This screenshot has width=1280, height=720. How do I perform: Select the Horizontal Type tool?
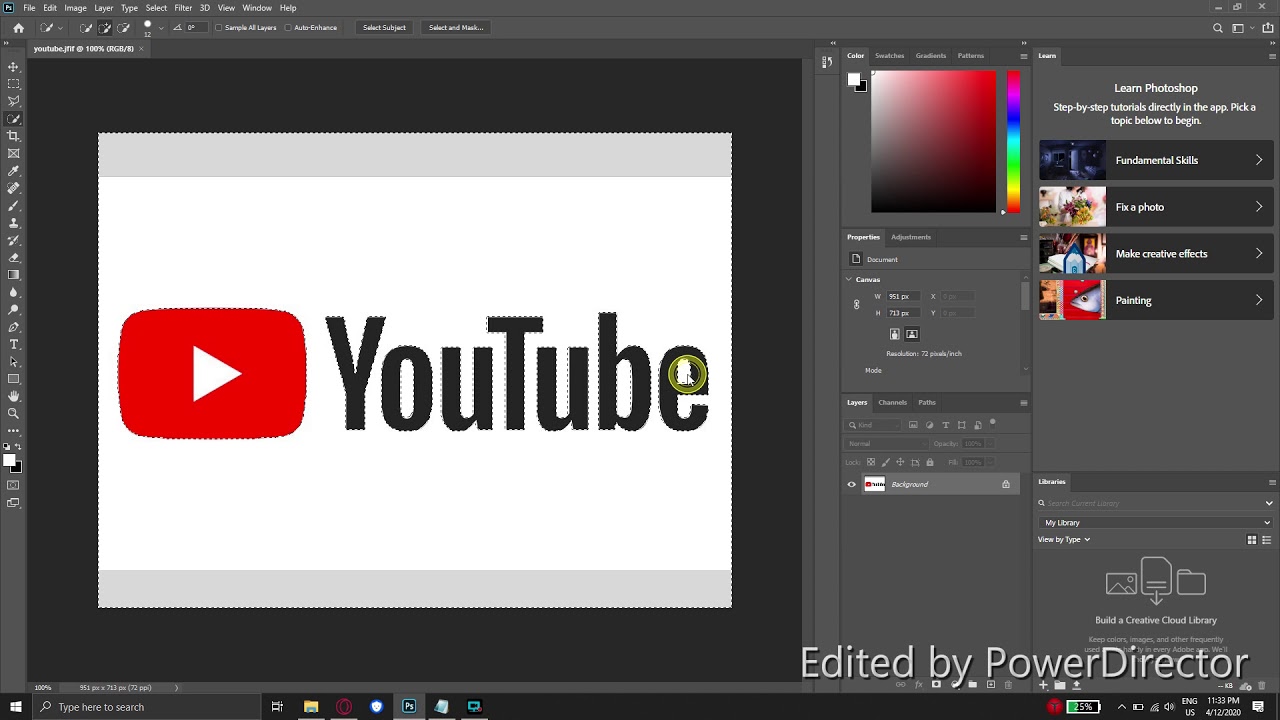tap(13, 344)
